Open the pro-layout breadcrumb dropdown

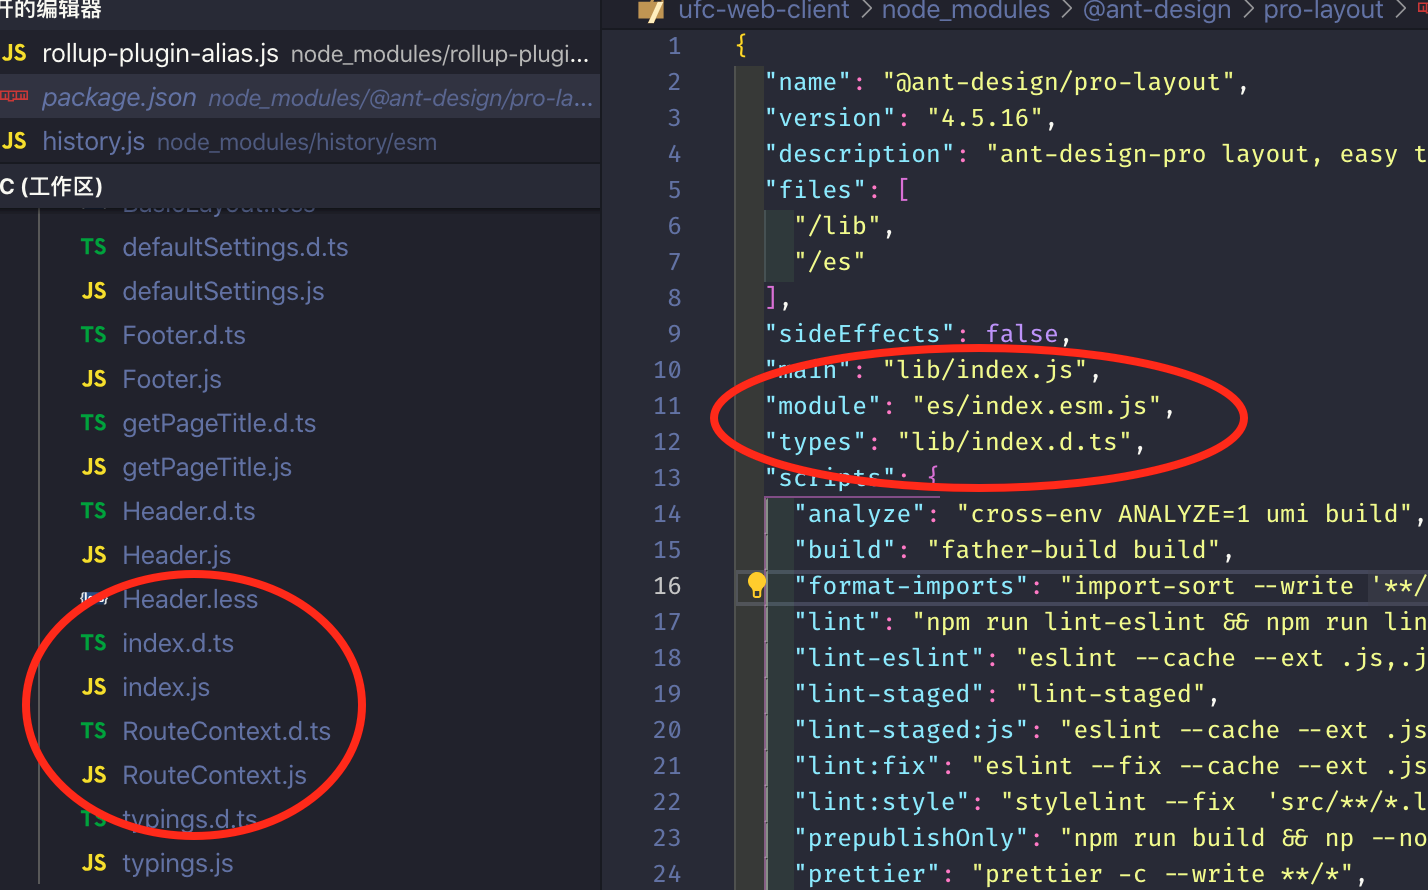click(x=1323, y=12)
